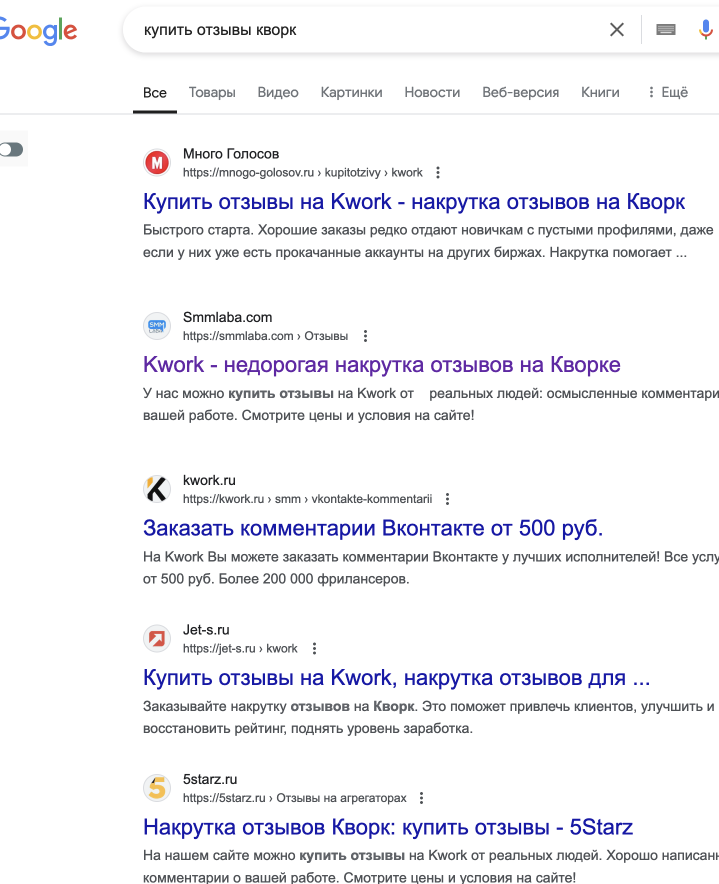Switch to the Книги tab
This screenshot has width=719, height=884.
[600, 92]
